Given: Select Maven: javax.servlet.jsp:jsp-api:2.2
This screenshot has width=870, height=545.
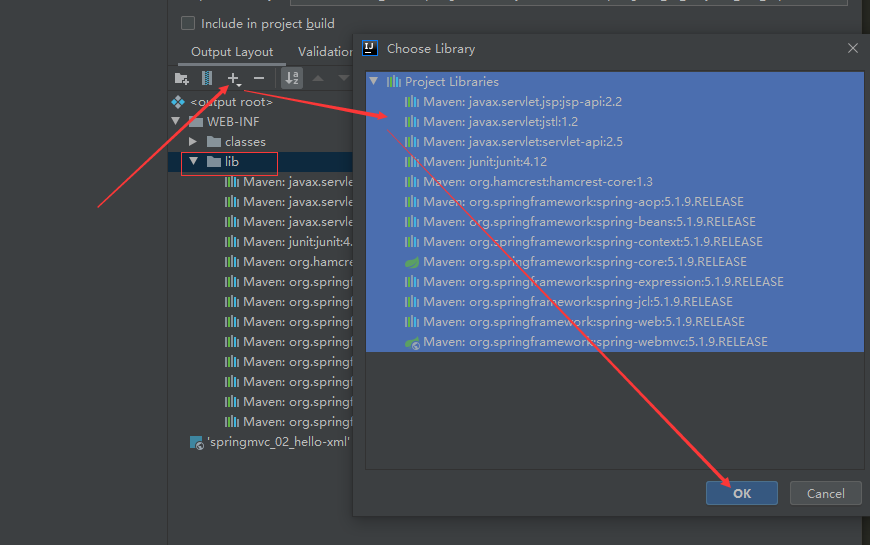Looking at the screenshot, I should [522, 102].
